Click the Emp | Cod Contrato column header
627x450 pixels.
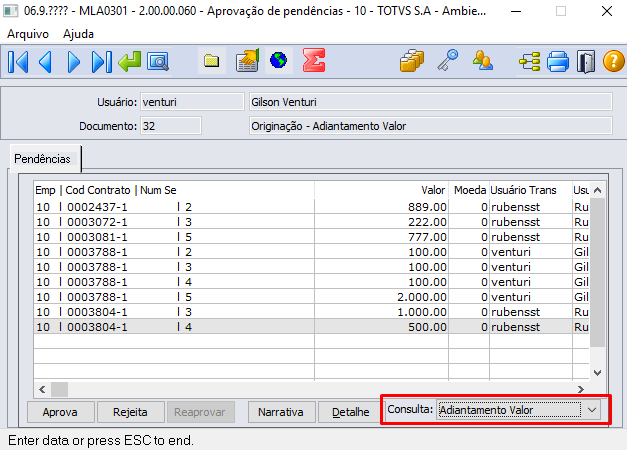174,190
